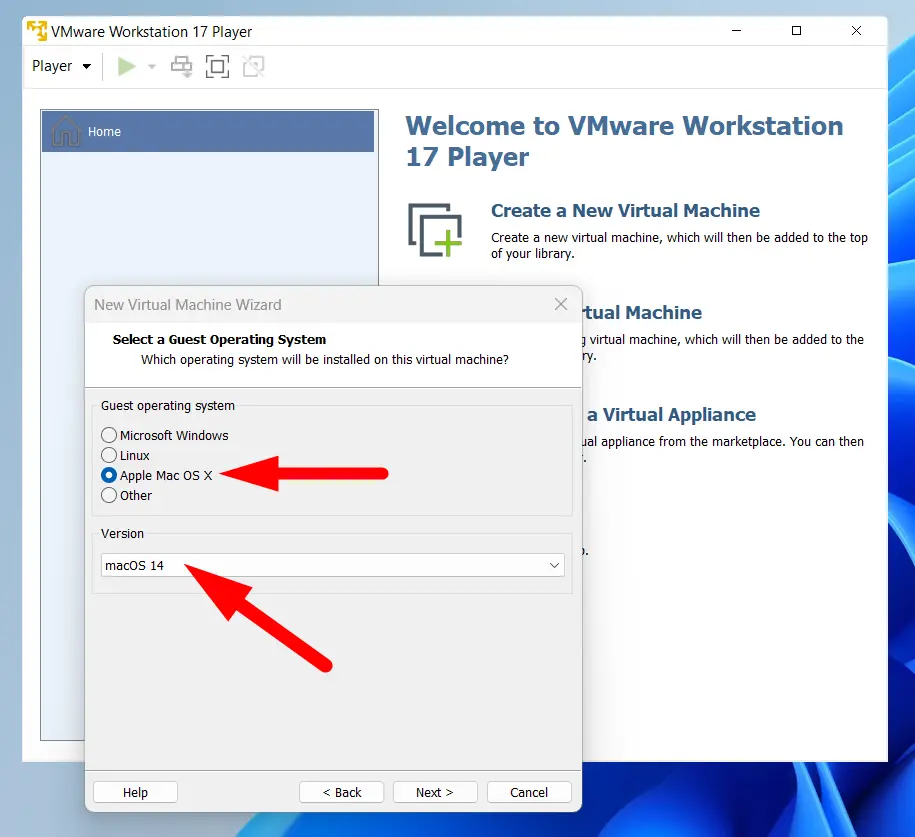Select the Linux radio button

click(109, 455)
